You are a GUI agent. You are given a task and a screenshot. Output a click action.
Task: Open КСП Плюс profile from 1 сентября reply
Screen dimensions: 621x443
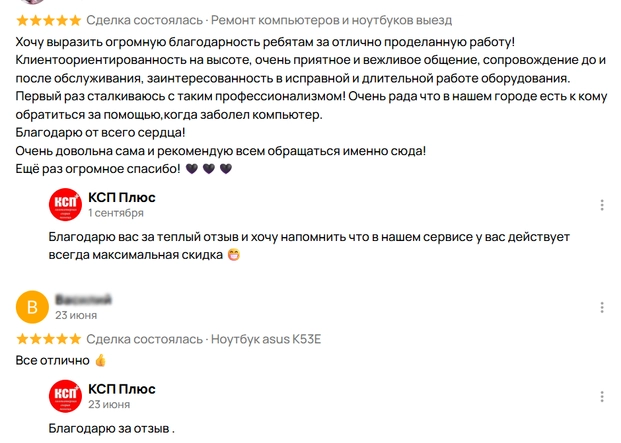(x=121, y=197)
